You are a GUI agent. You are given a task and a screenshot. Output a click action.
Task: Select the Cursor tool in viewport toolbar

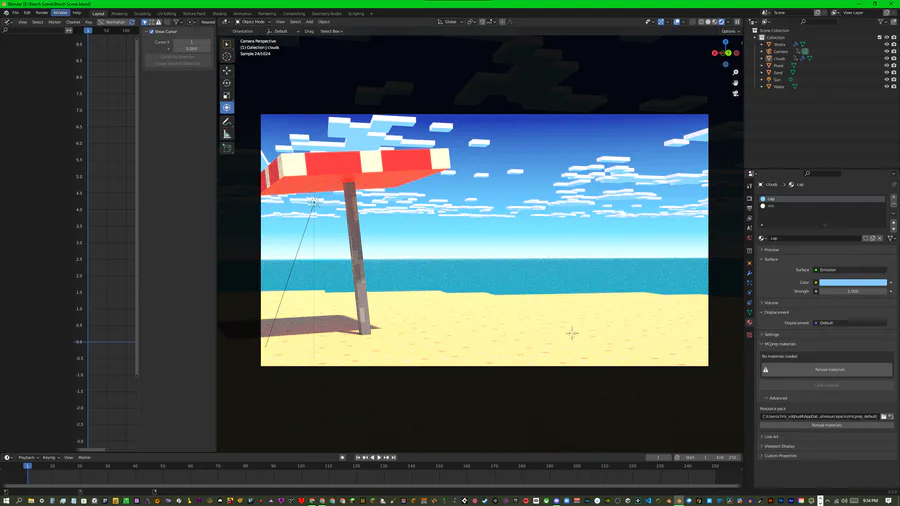tap(227, 56)
